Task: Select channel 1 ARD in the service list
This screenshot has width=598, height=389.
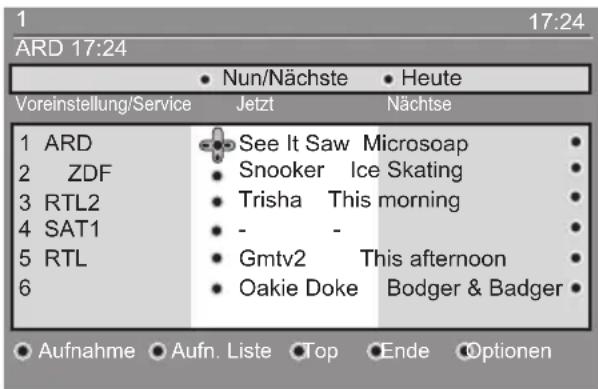Action: click(x=56, y=143)
